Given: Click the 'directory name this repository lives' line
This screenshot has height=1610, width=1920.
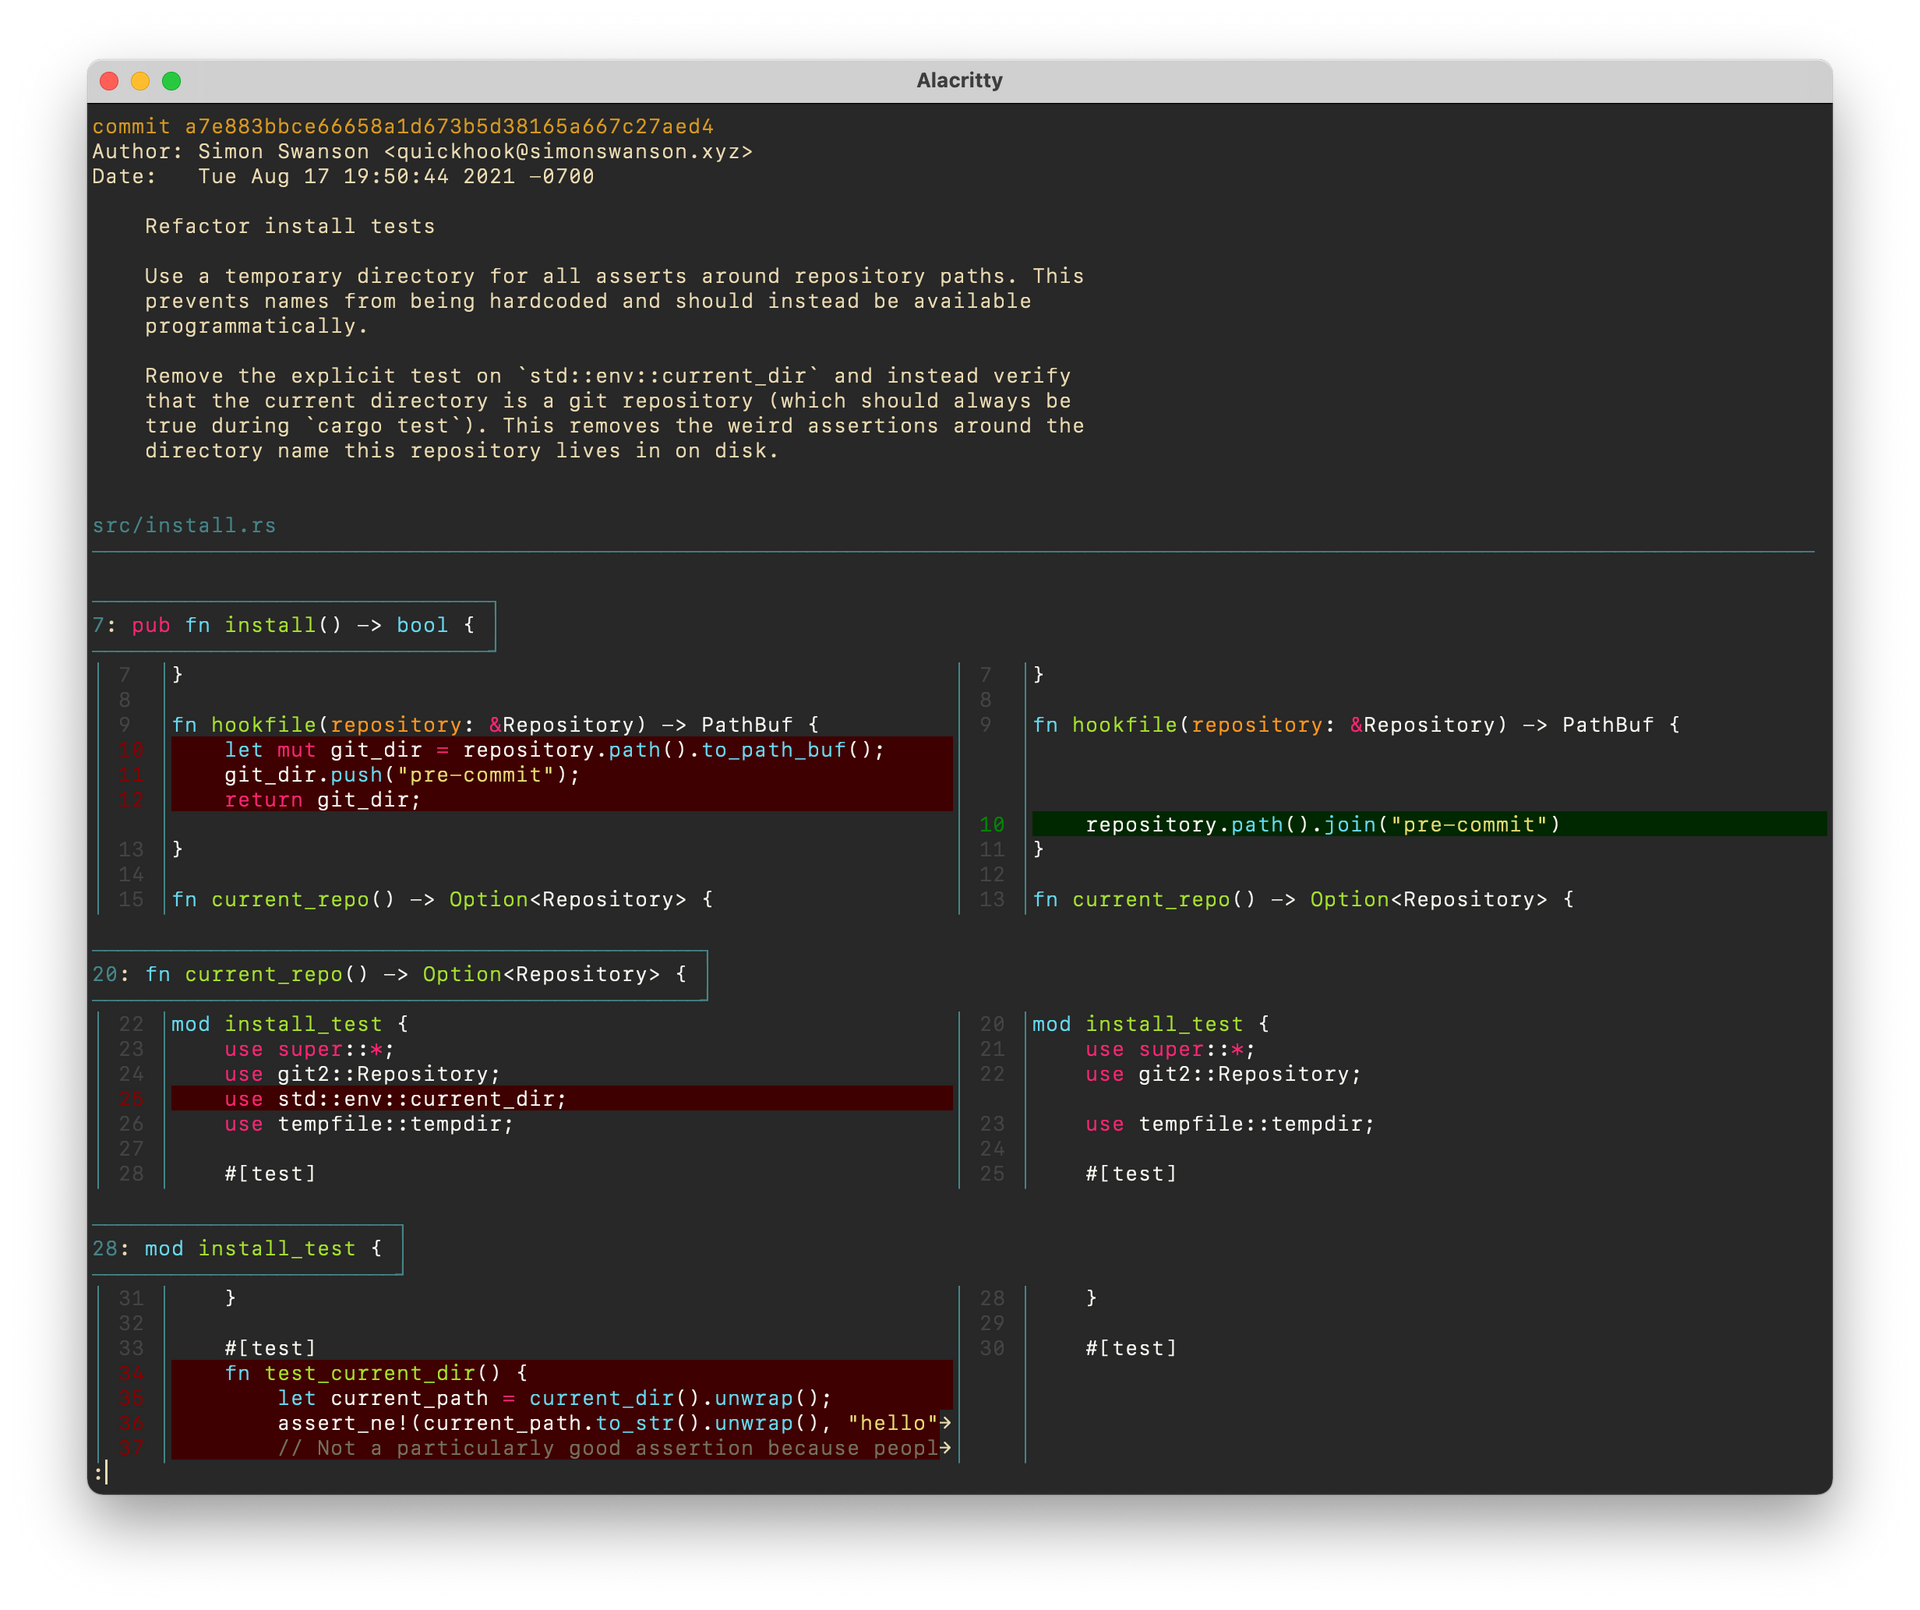Looking at the screenshot, I should pos(462,452).
